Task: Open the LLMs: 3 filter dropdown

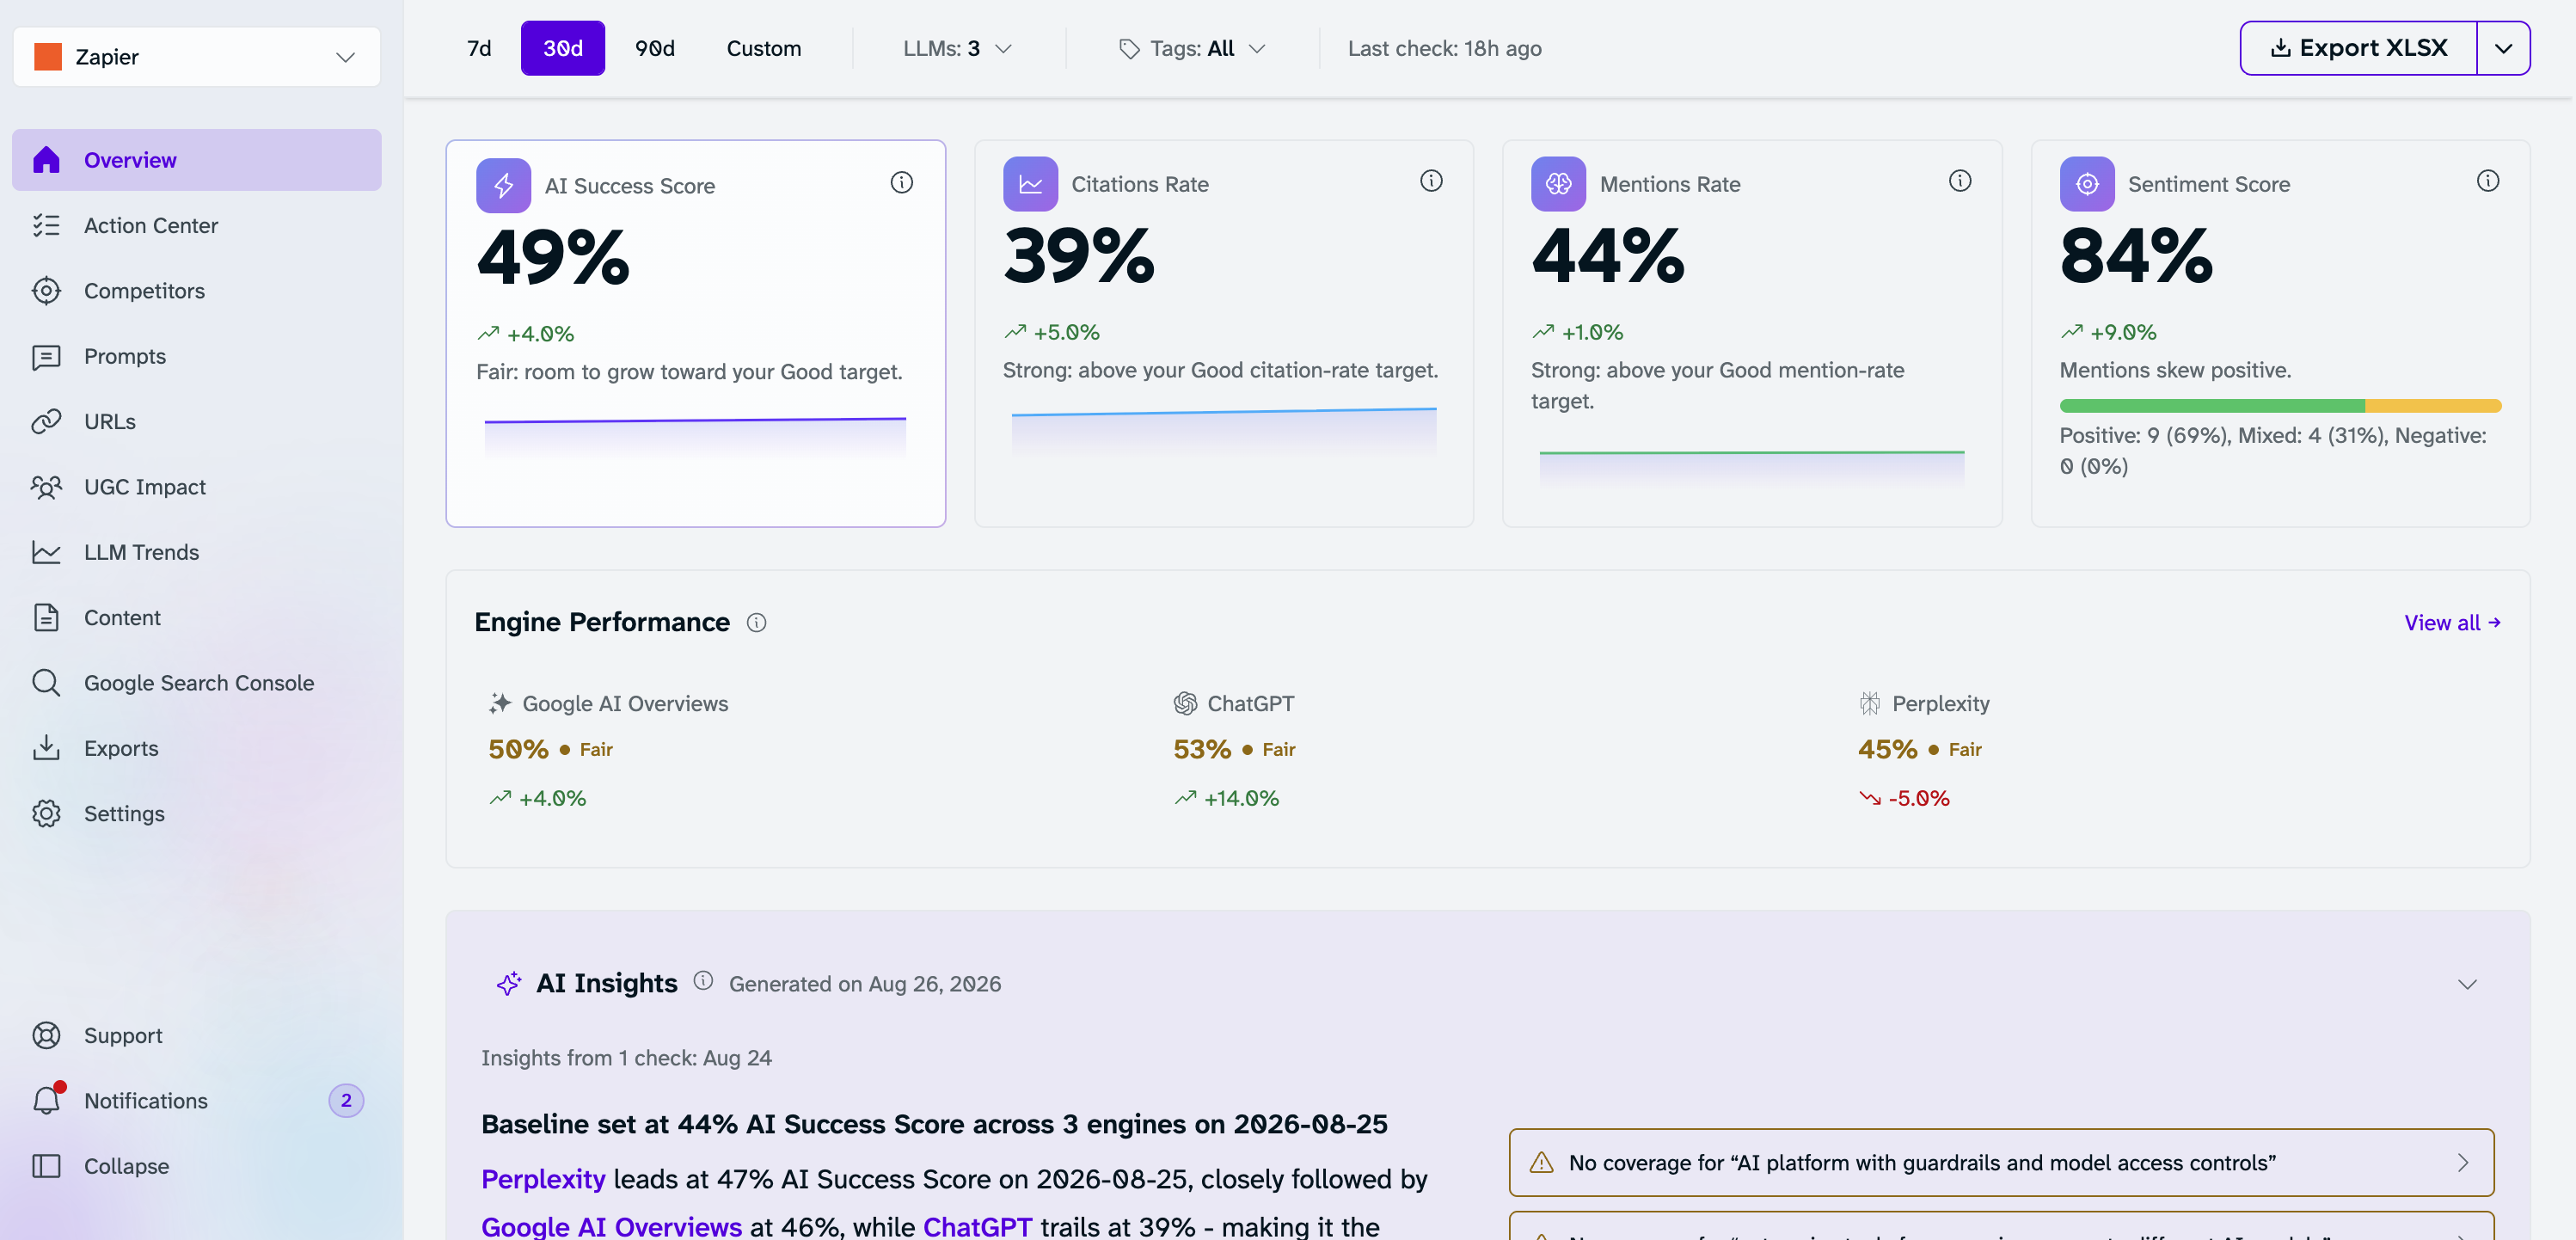Action: [x=957, y=48]
